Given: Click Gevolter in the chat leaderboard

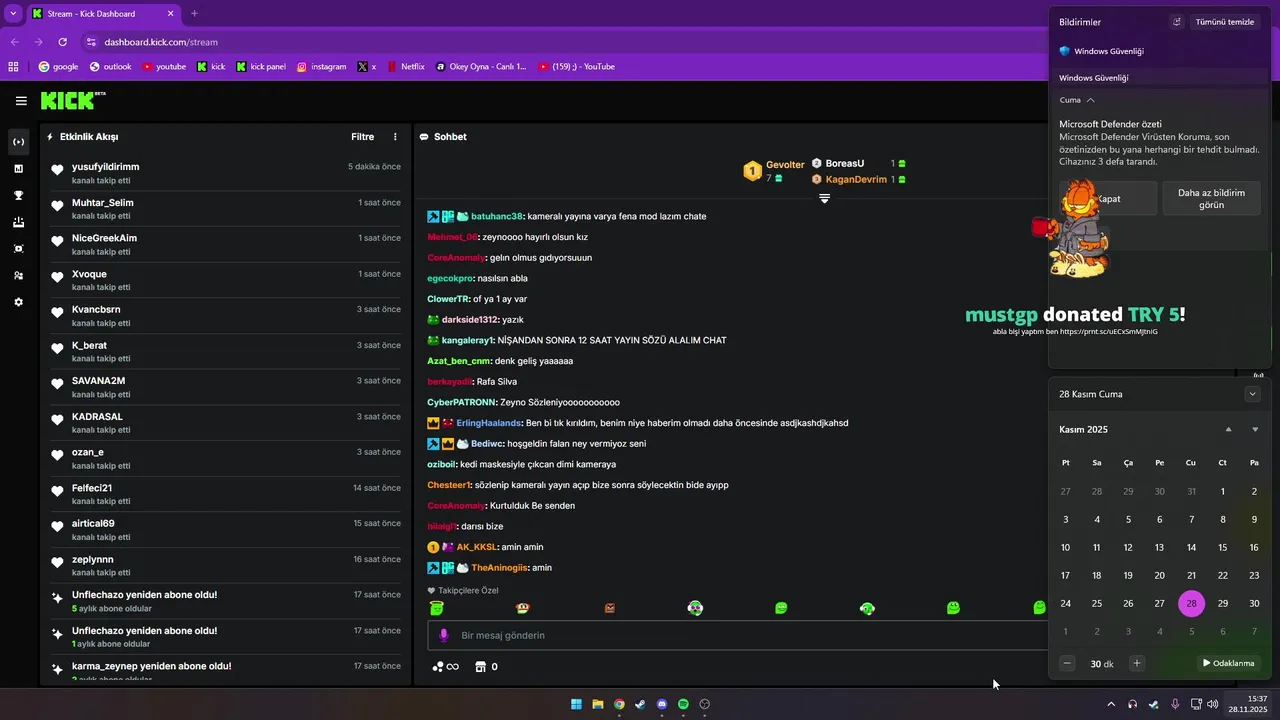Looking at the screenshot, I should (785, 164).
